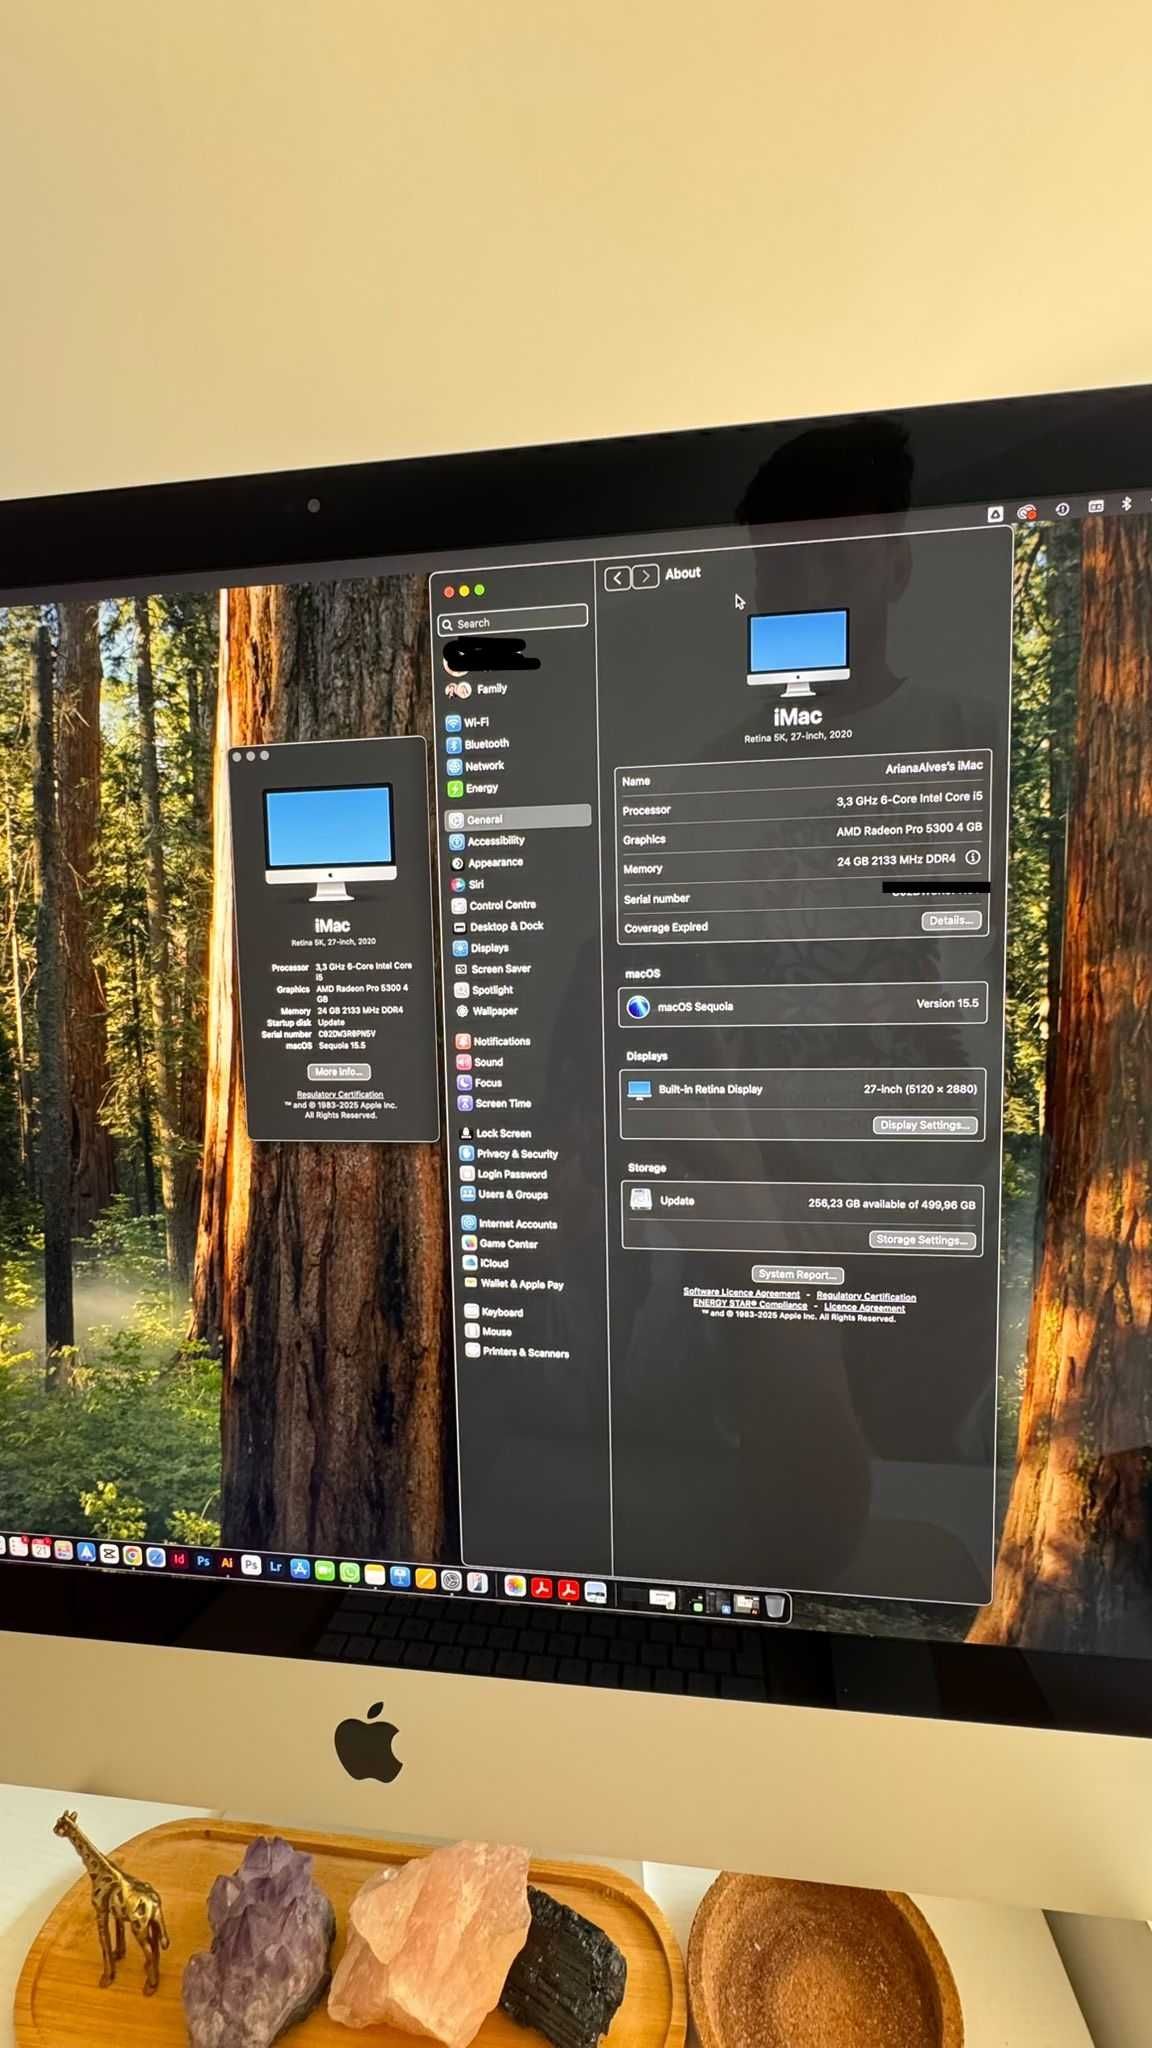
Task: Open Accessibility settings
Action: [x=487, y=841]
